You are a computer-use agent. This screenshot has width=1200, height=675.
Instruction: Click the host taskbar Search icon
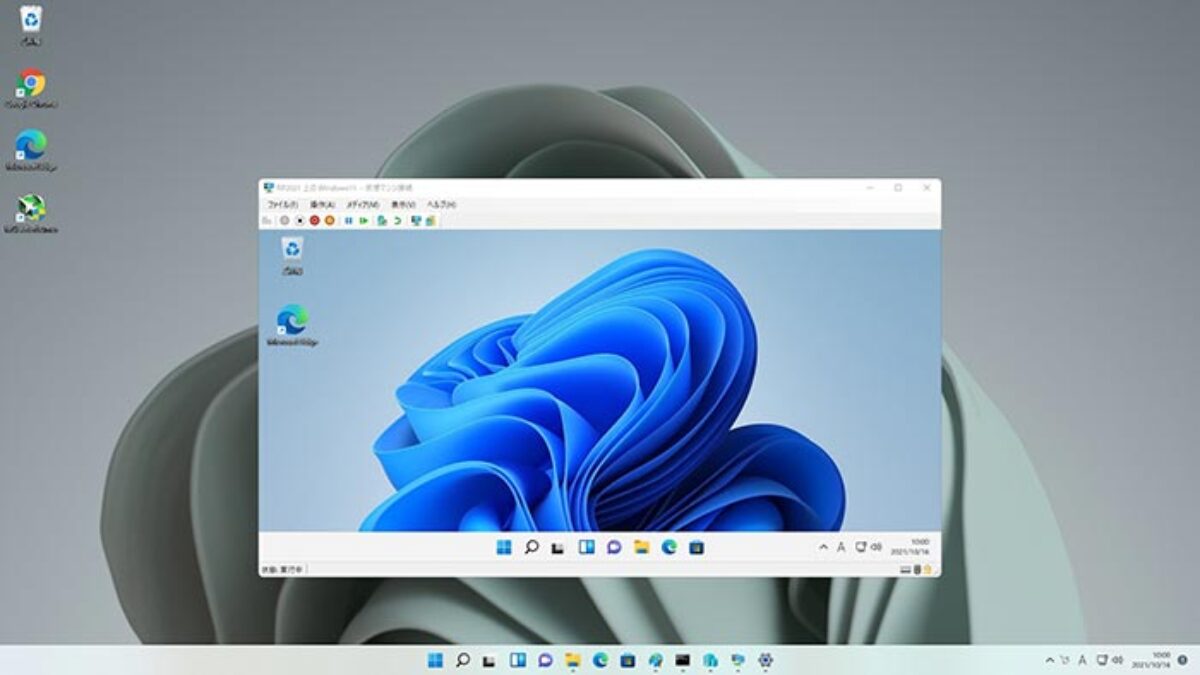point(463,660)
